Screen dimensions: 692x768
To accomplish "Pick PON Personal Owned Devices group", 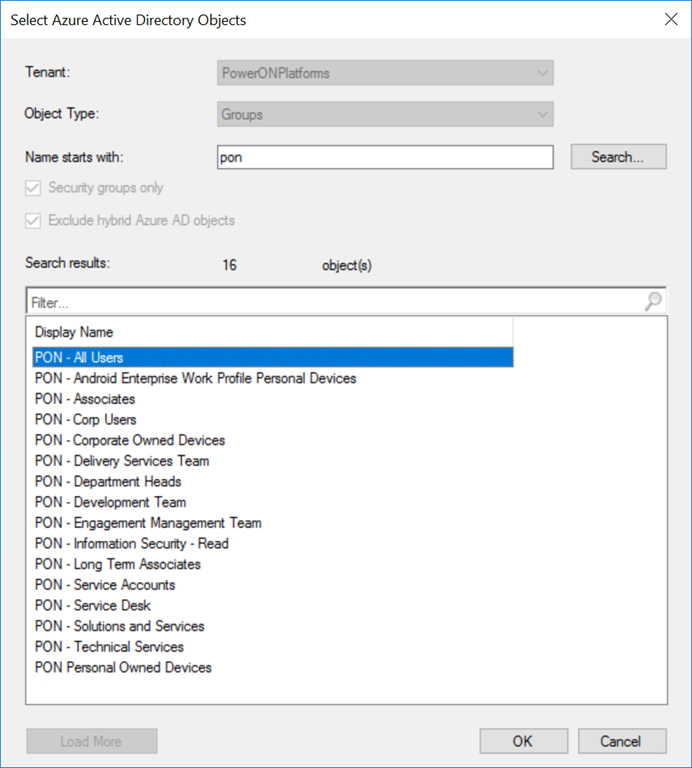I will (123, 667).
